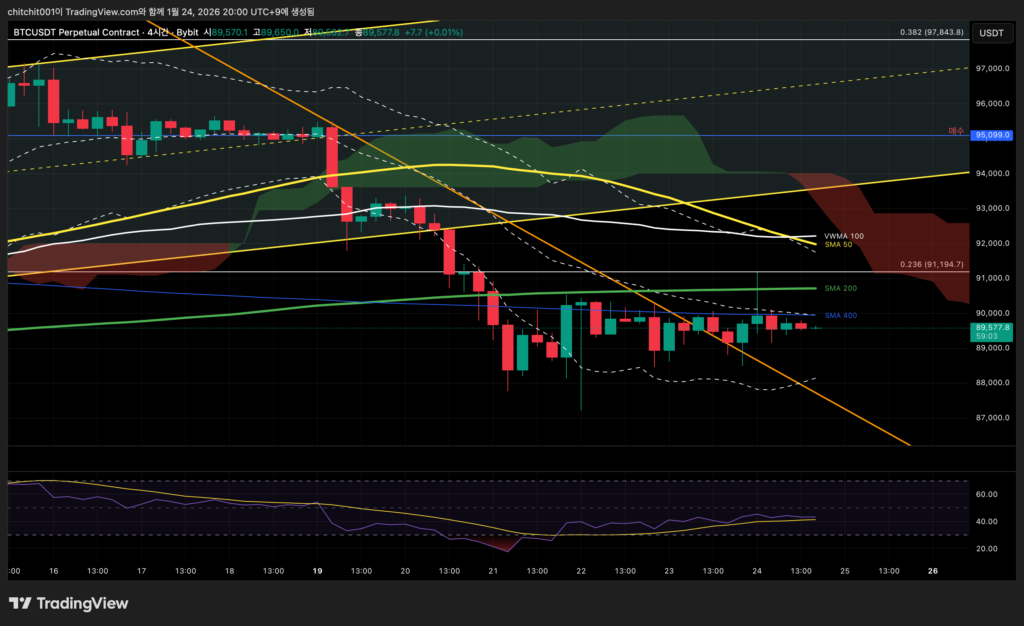Click the TradingView logo icon
Viewport: 1024px width, 626px height.
pyautogui.click(x=19, y=603)
